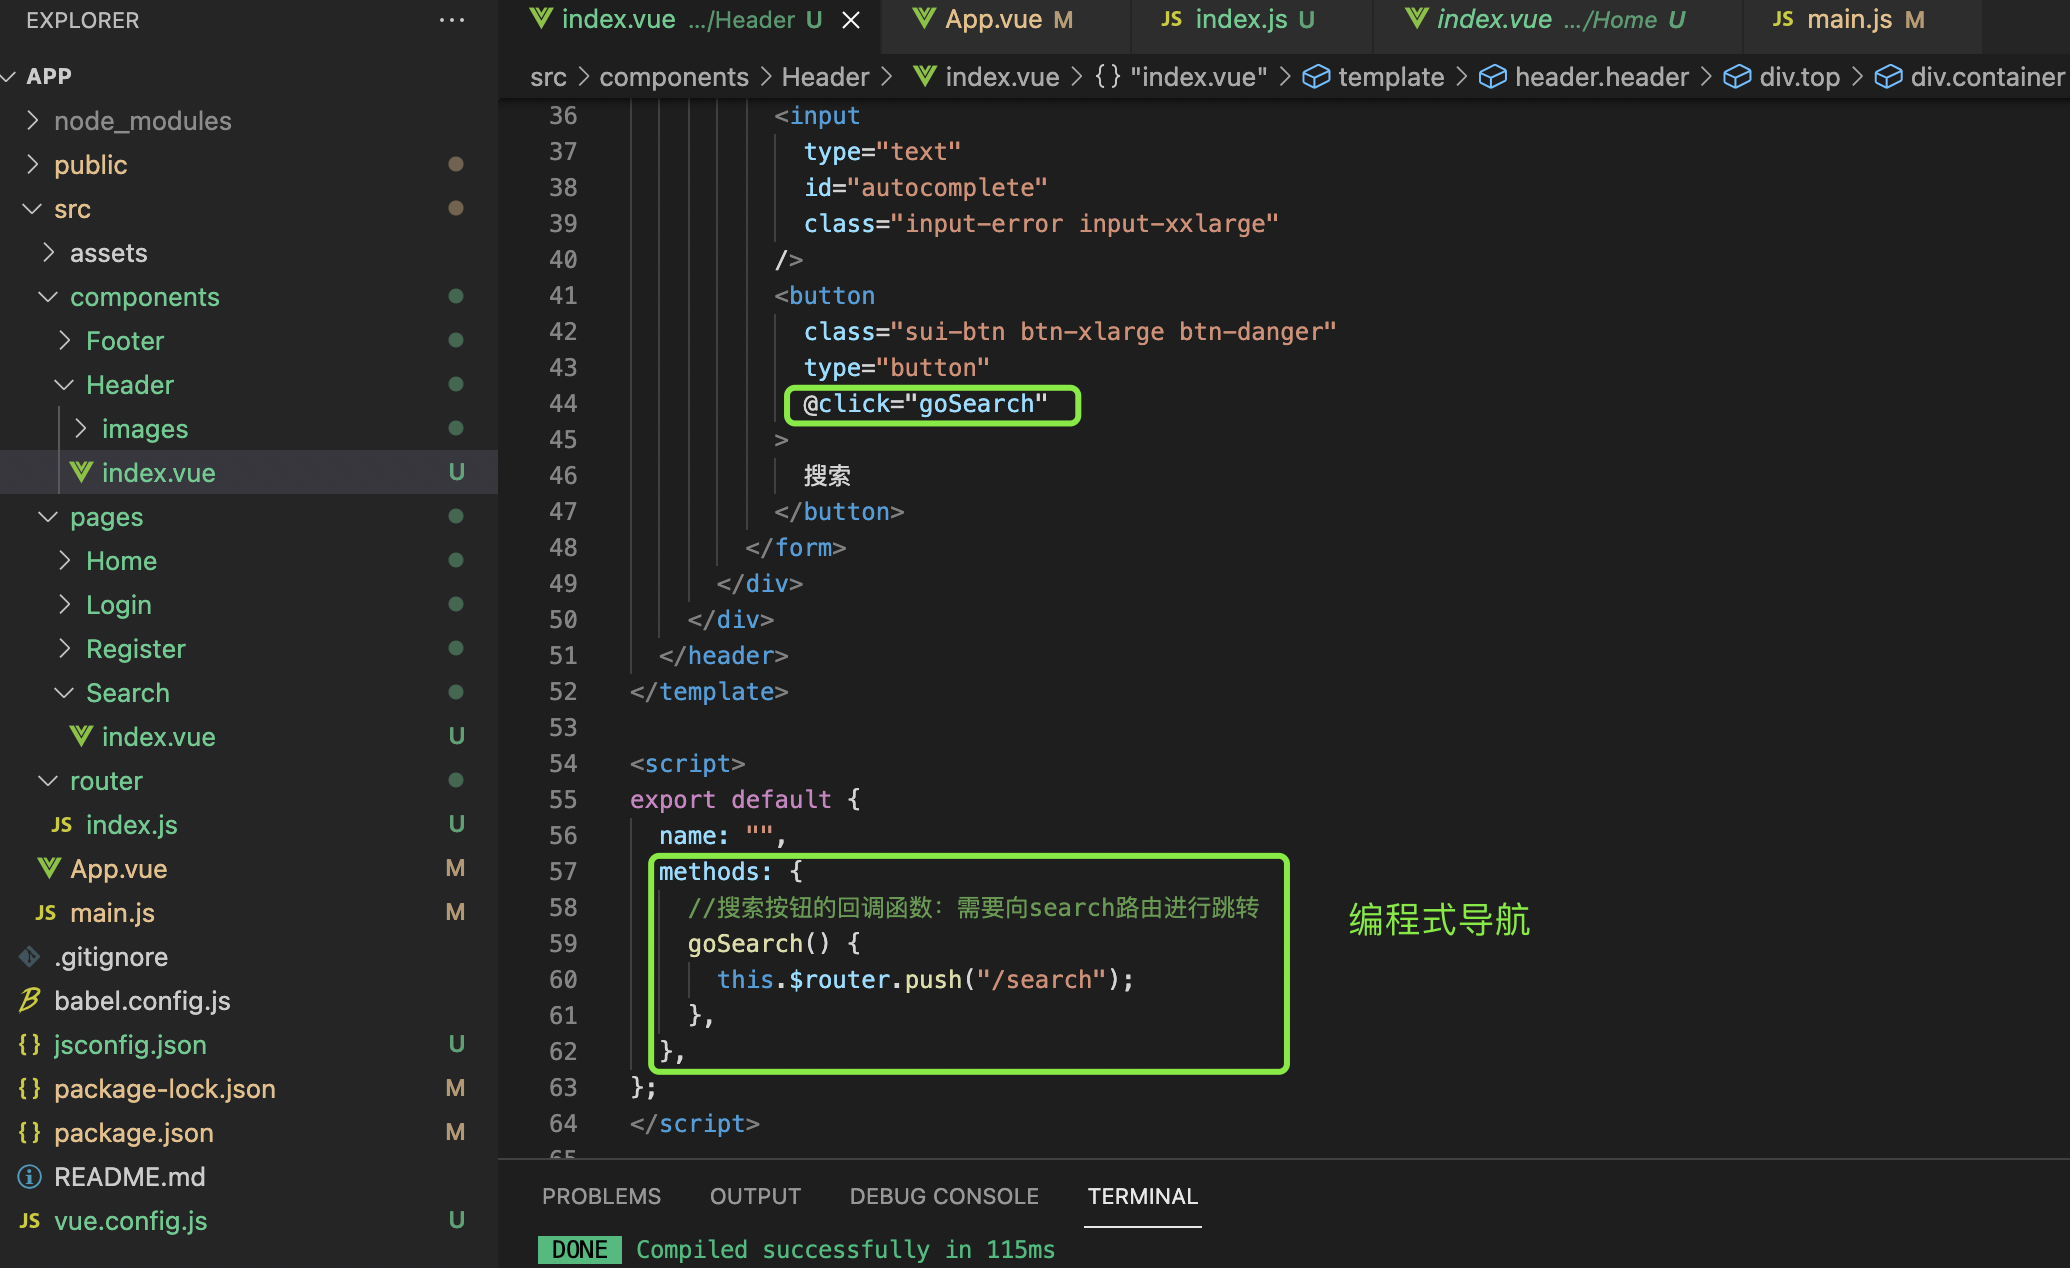The width and height of the screenshot is (2070, 1268).
Task: Close the Header index.vue editor tab
Action: [x=851, y=20]
